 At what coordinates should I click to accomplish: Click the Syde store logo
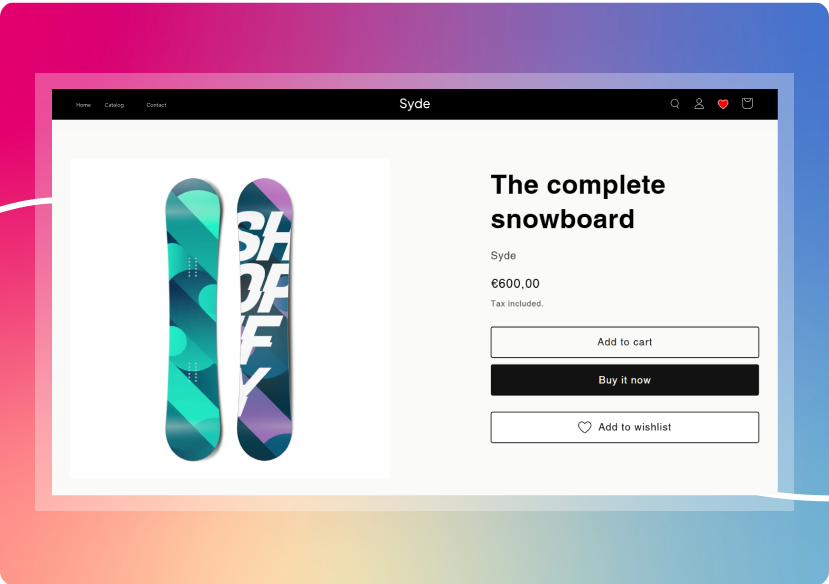[x=414, y=104]
